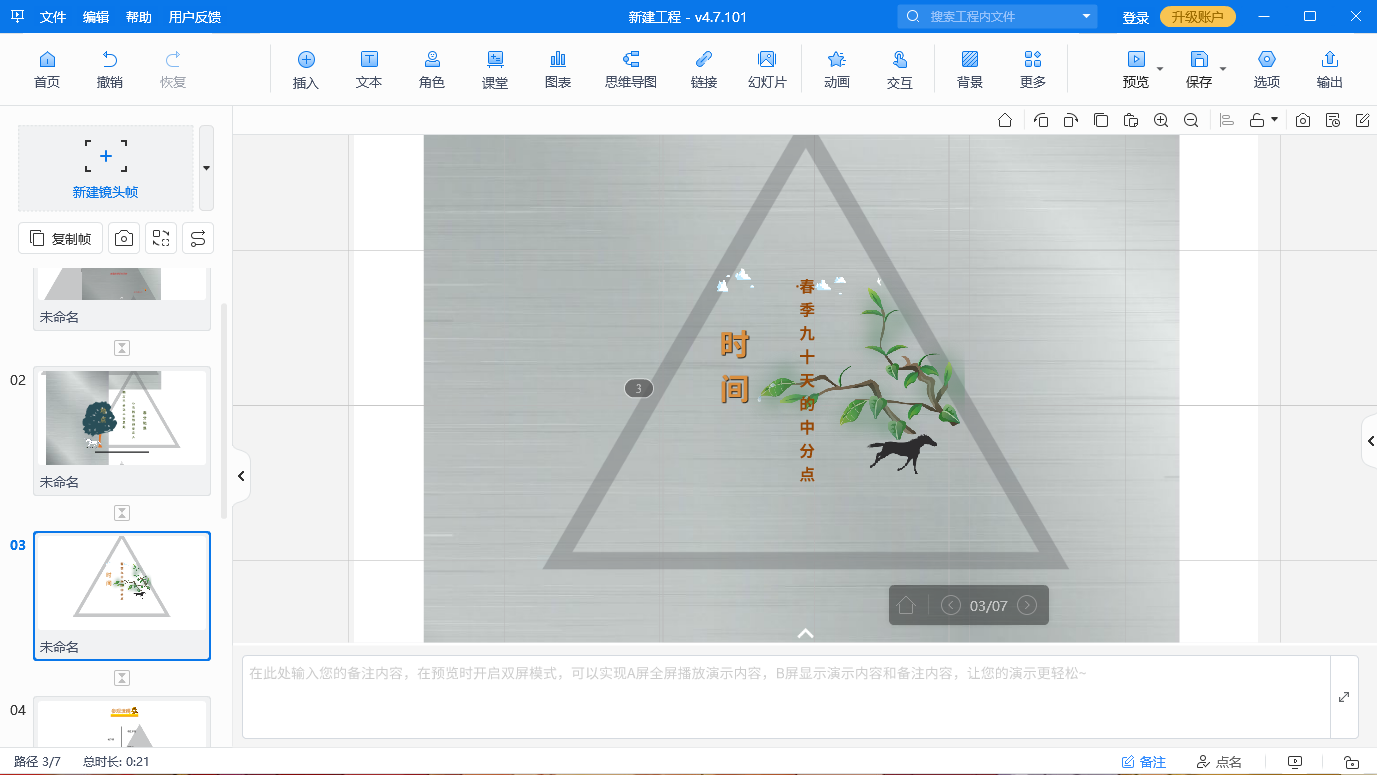Click the path route icon in frame panel
This screenshot has width=1377, height=775.
(198, 238)
